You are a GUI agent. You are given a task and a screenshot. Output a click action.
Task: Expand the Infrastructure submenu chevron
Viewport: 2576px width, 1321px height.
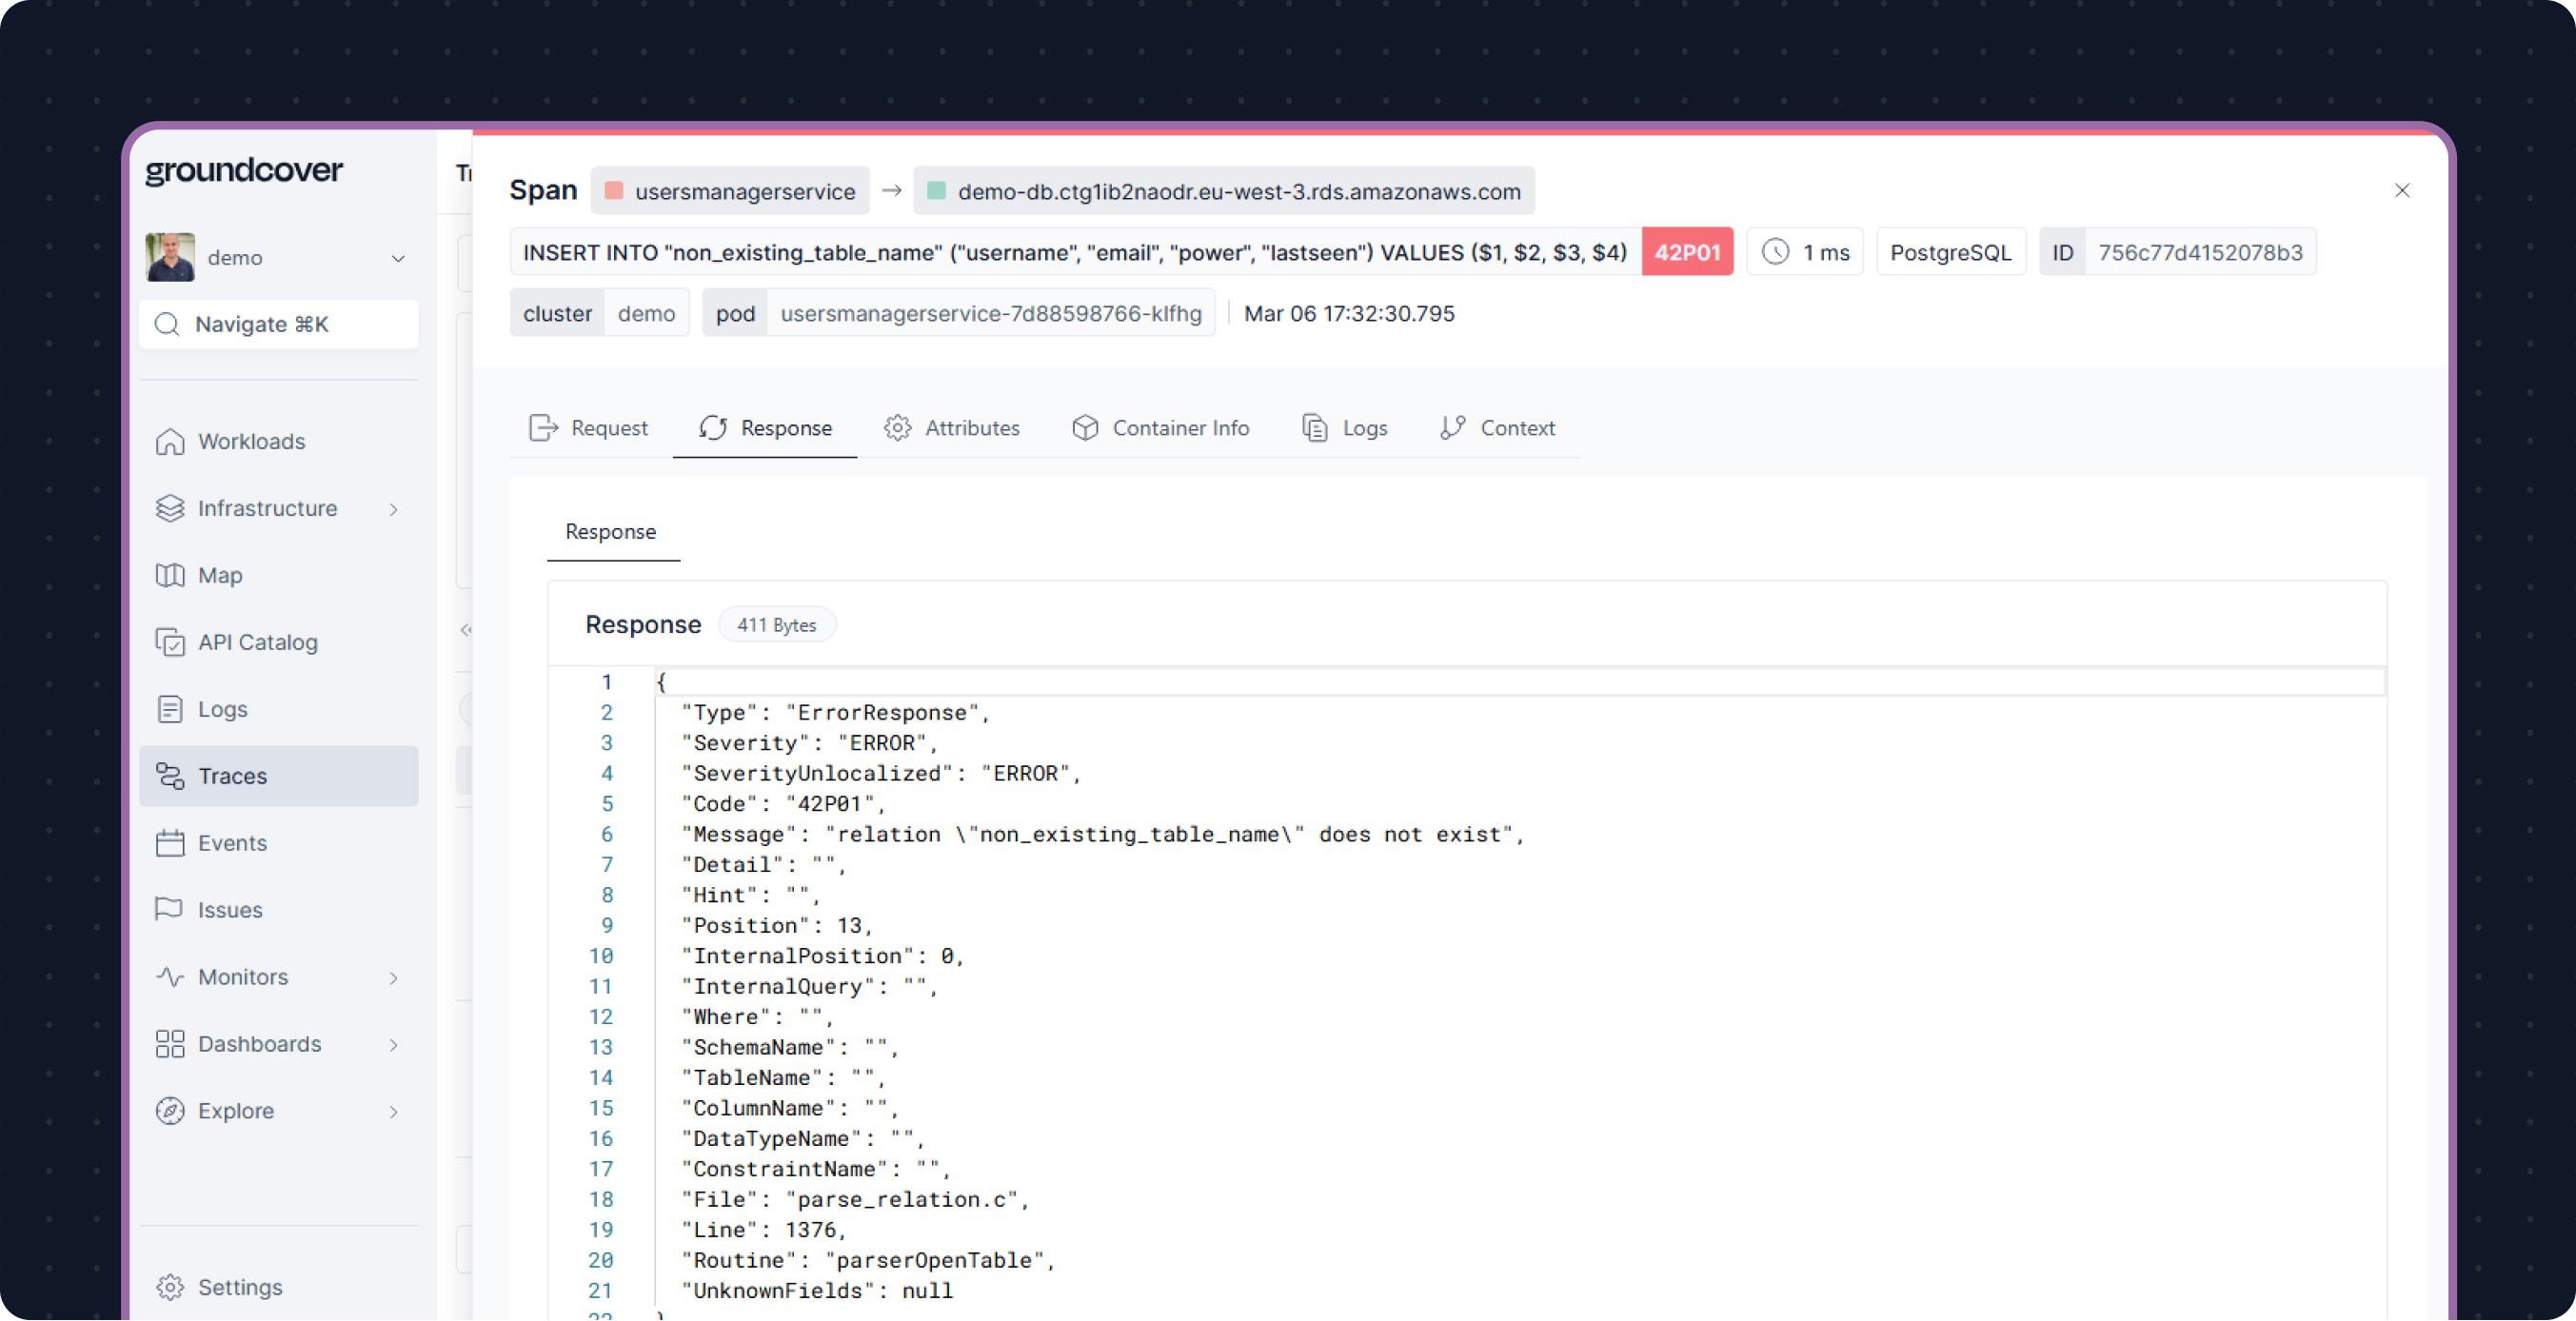tap(394, 509)
